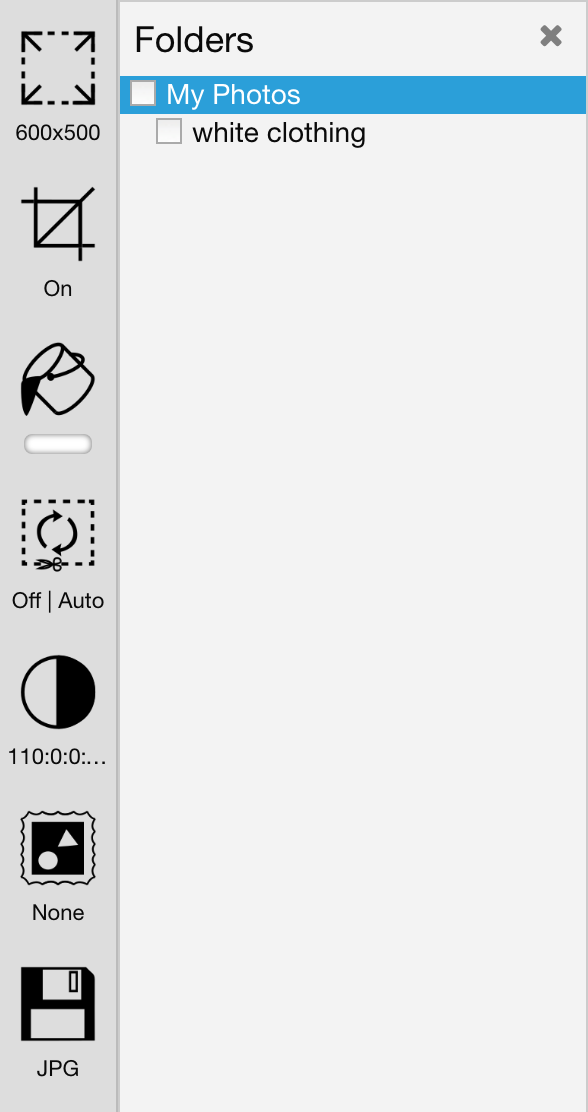Click the Folders panel heading

[194, 40]
